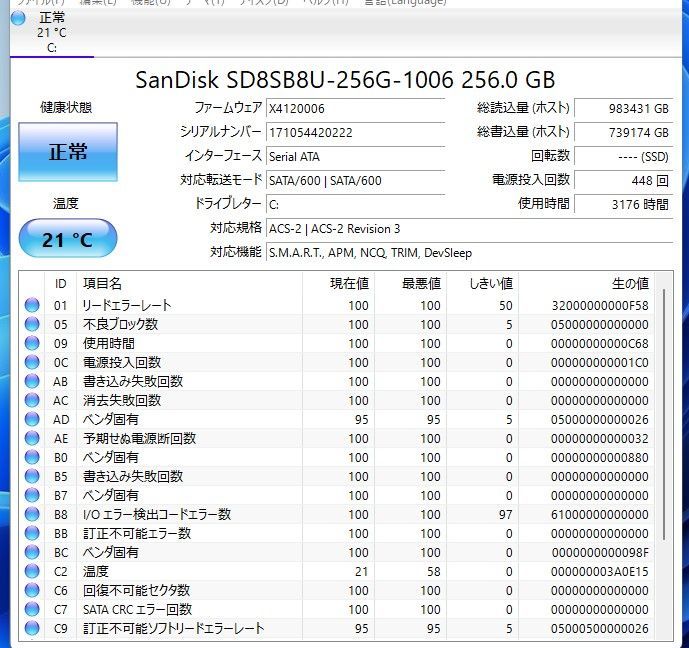Click status icon for SATA CRC エラー回数 row

32,609
